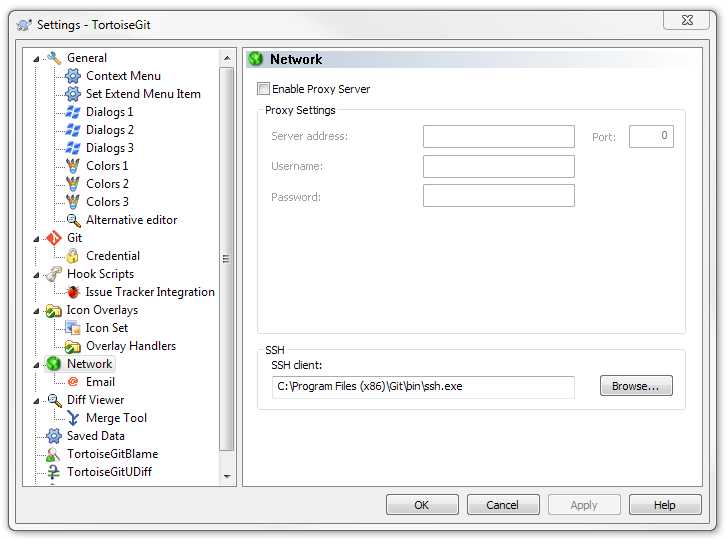Viewport: 727px width, 540px height.
Task: Click the TortoiseGitUDiff icon
Action: coord(54,472)
